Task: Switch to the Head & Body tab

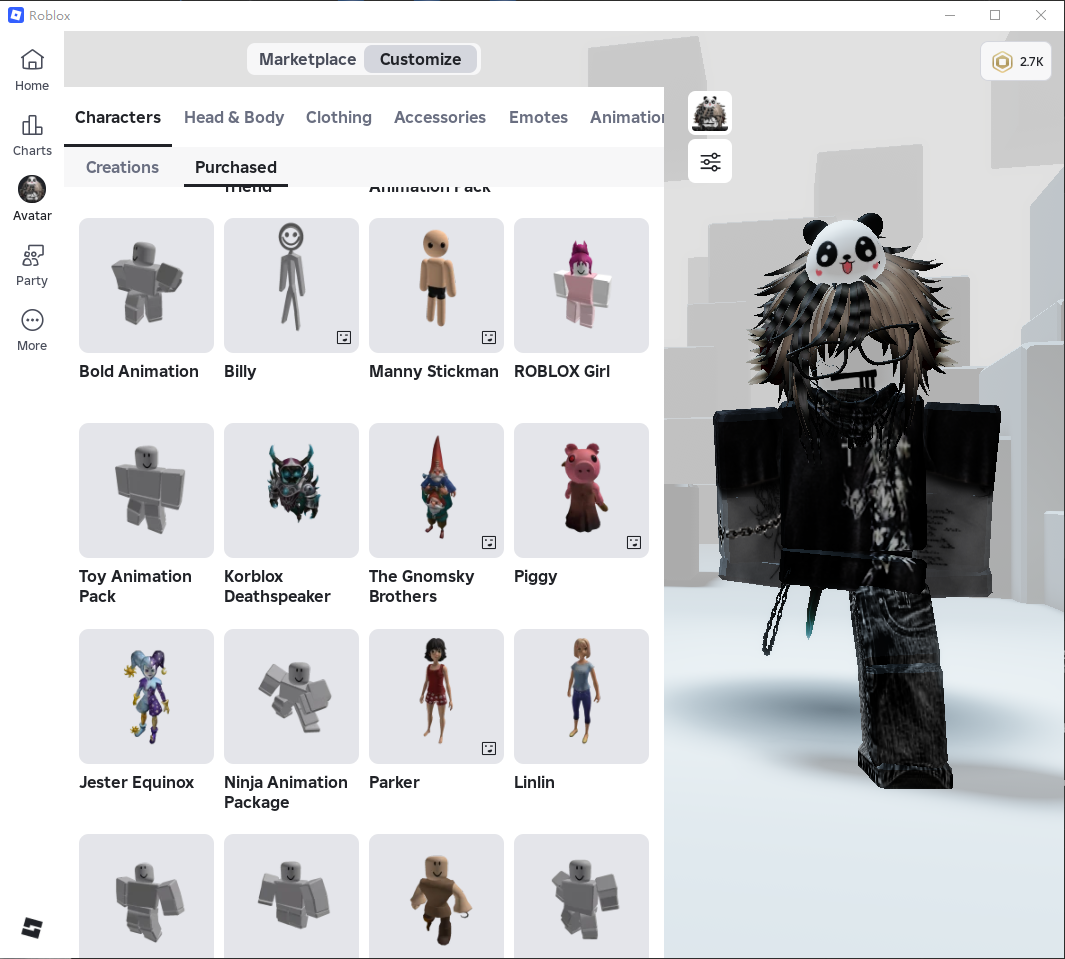Action: click(x=234, y=117)
